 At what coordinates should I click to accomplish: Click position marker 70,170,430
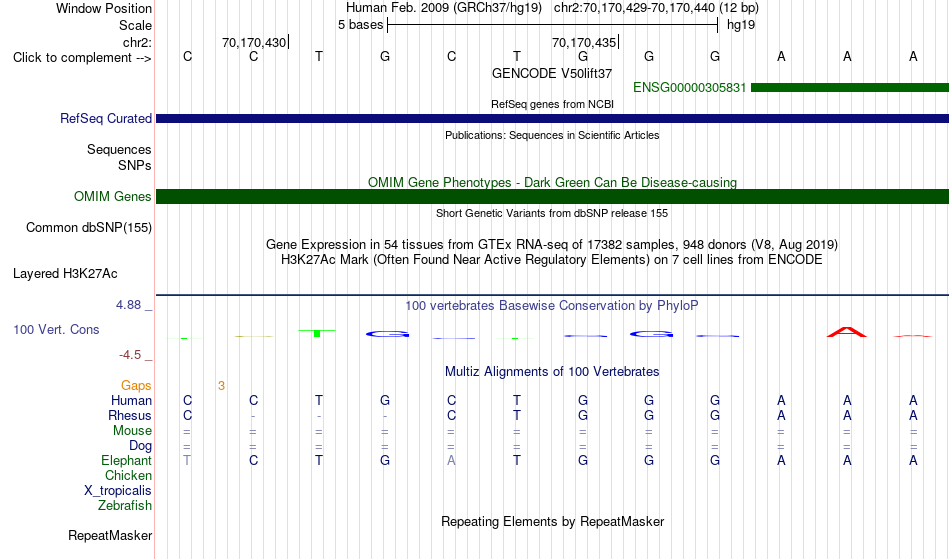[x=253, y=42]
